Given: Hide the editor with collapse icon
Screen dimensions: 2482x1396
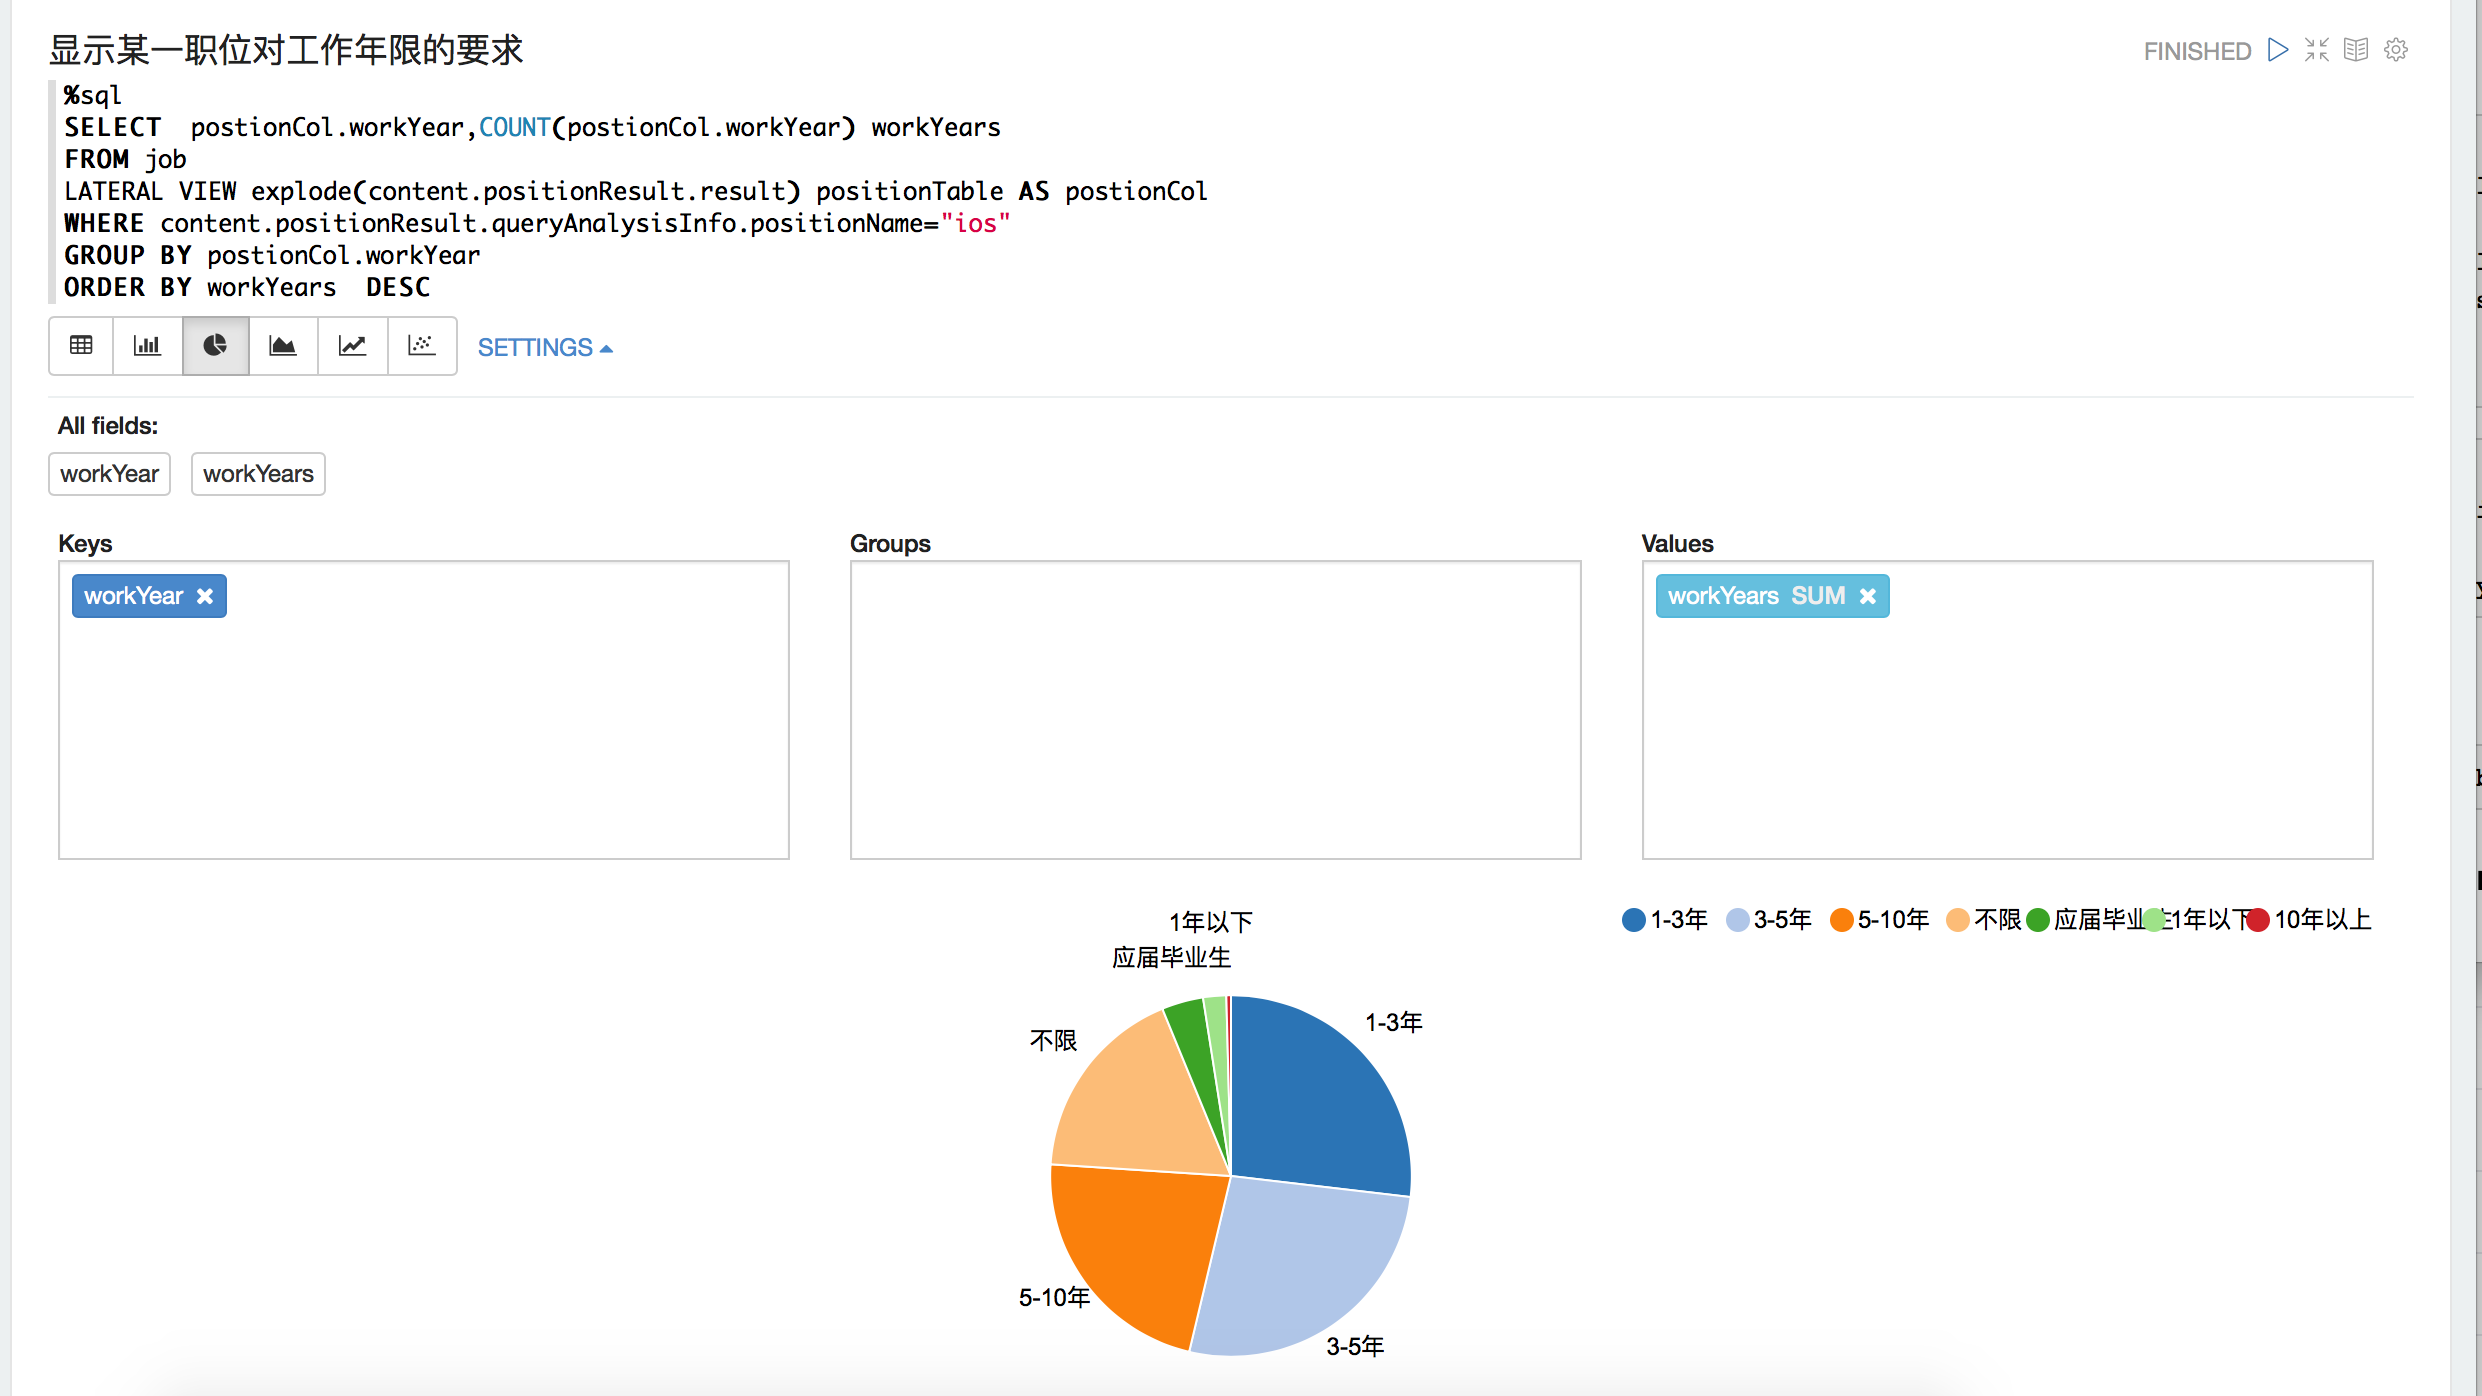Looking at the screenshot, I should tap(2317, 50).
